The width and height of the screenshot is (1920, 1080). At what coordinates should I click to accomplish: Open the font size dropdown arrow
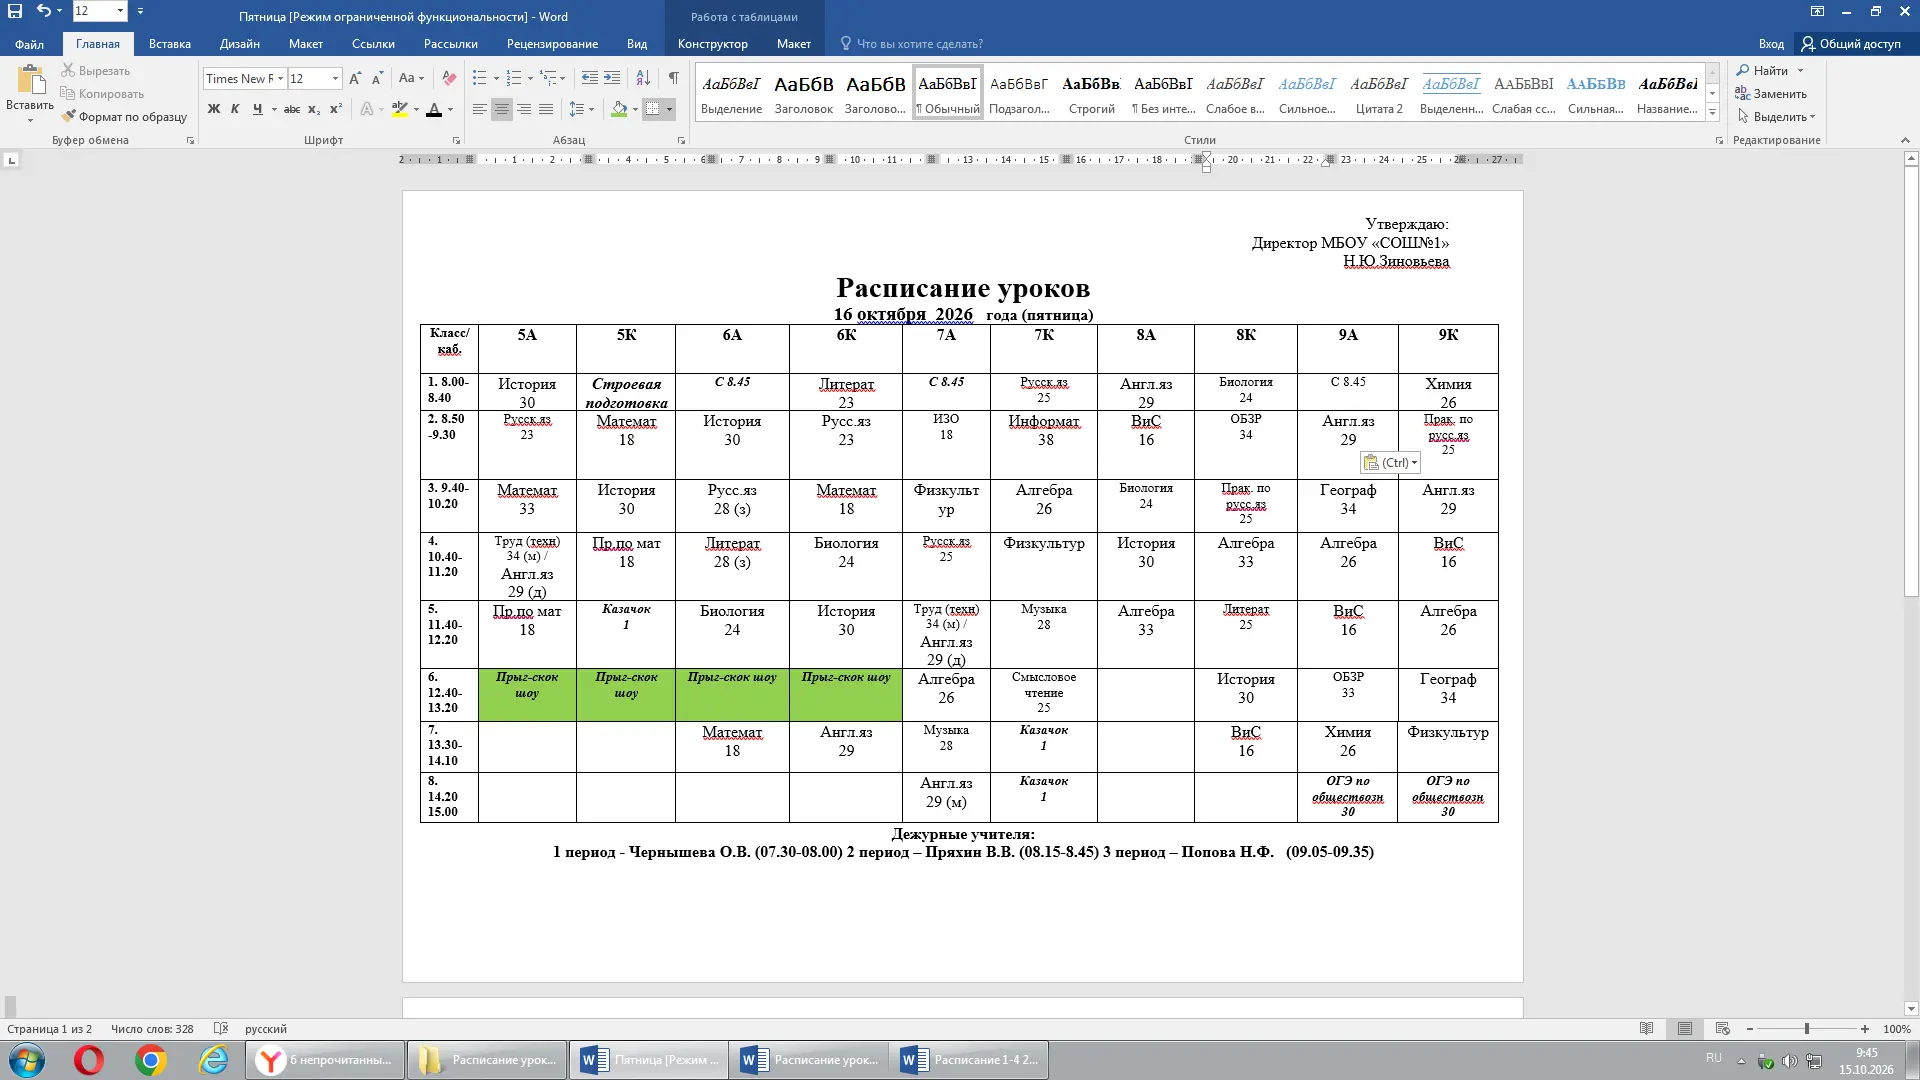(x=335, y=78)
